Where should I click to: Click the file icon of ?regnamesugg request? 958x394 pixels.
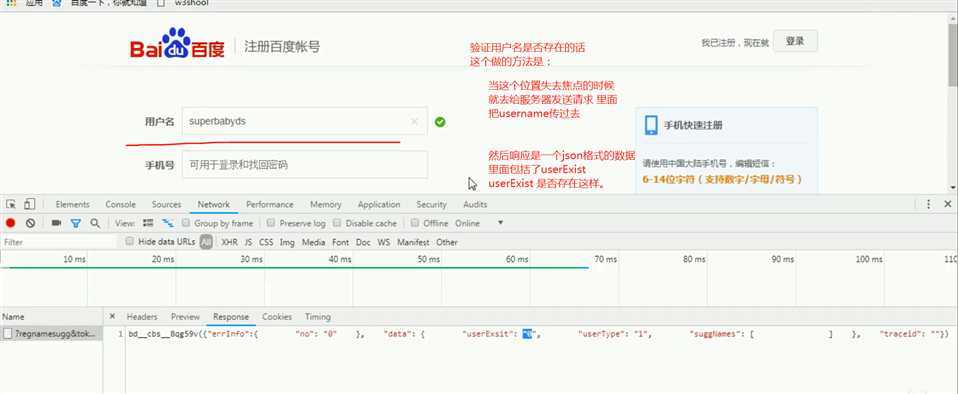(7, 334)
